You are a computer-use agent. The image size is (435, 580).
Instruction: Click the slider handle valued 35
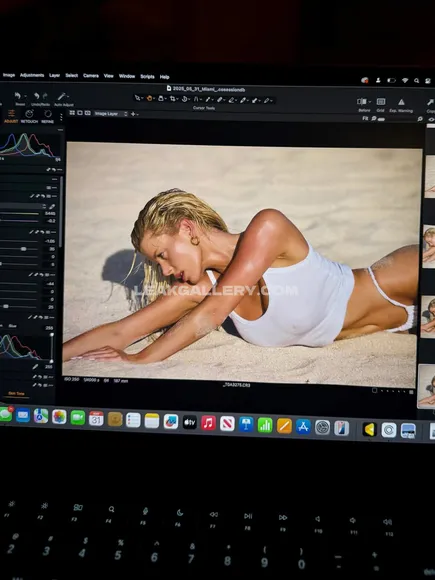(x=23, y=249)
